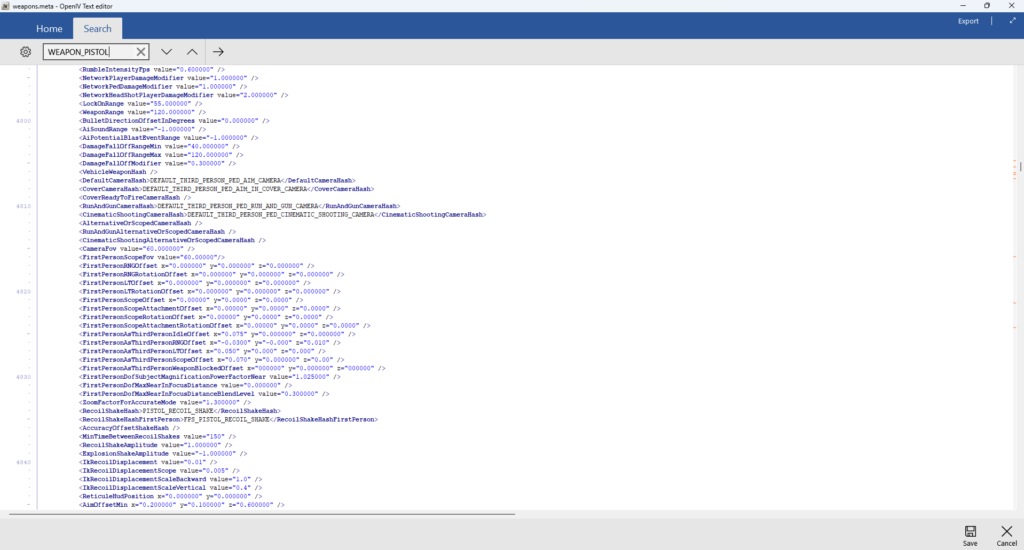Click the FirstPersonAsThirdPersonIdleOffset line
Screen dimensions: 1024x550
coord(217,334)
